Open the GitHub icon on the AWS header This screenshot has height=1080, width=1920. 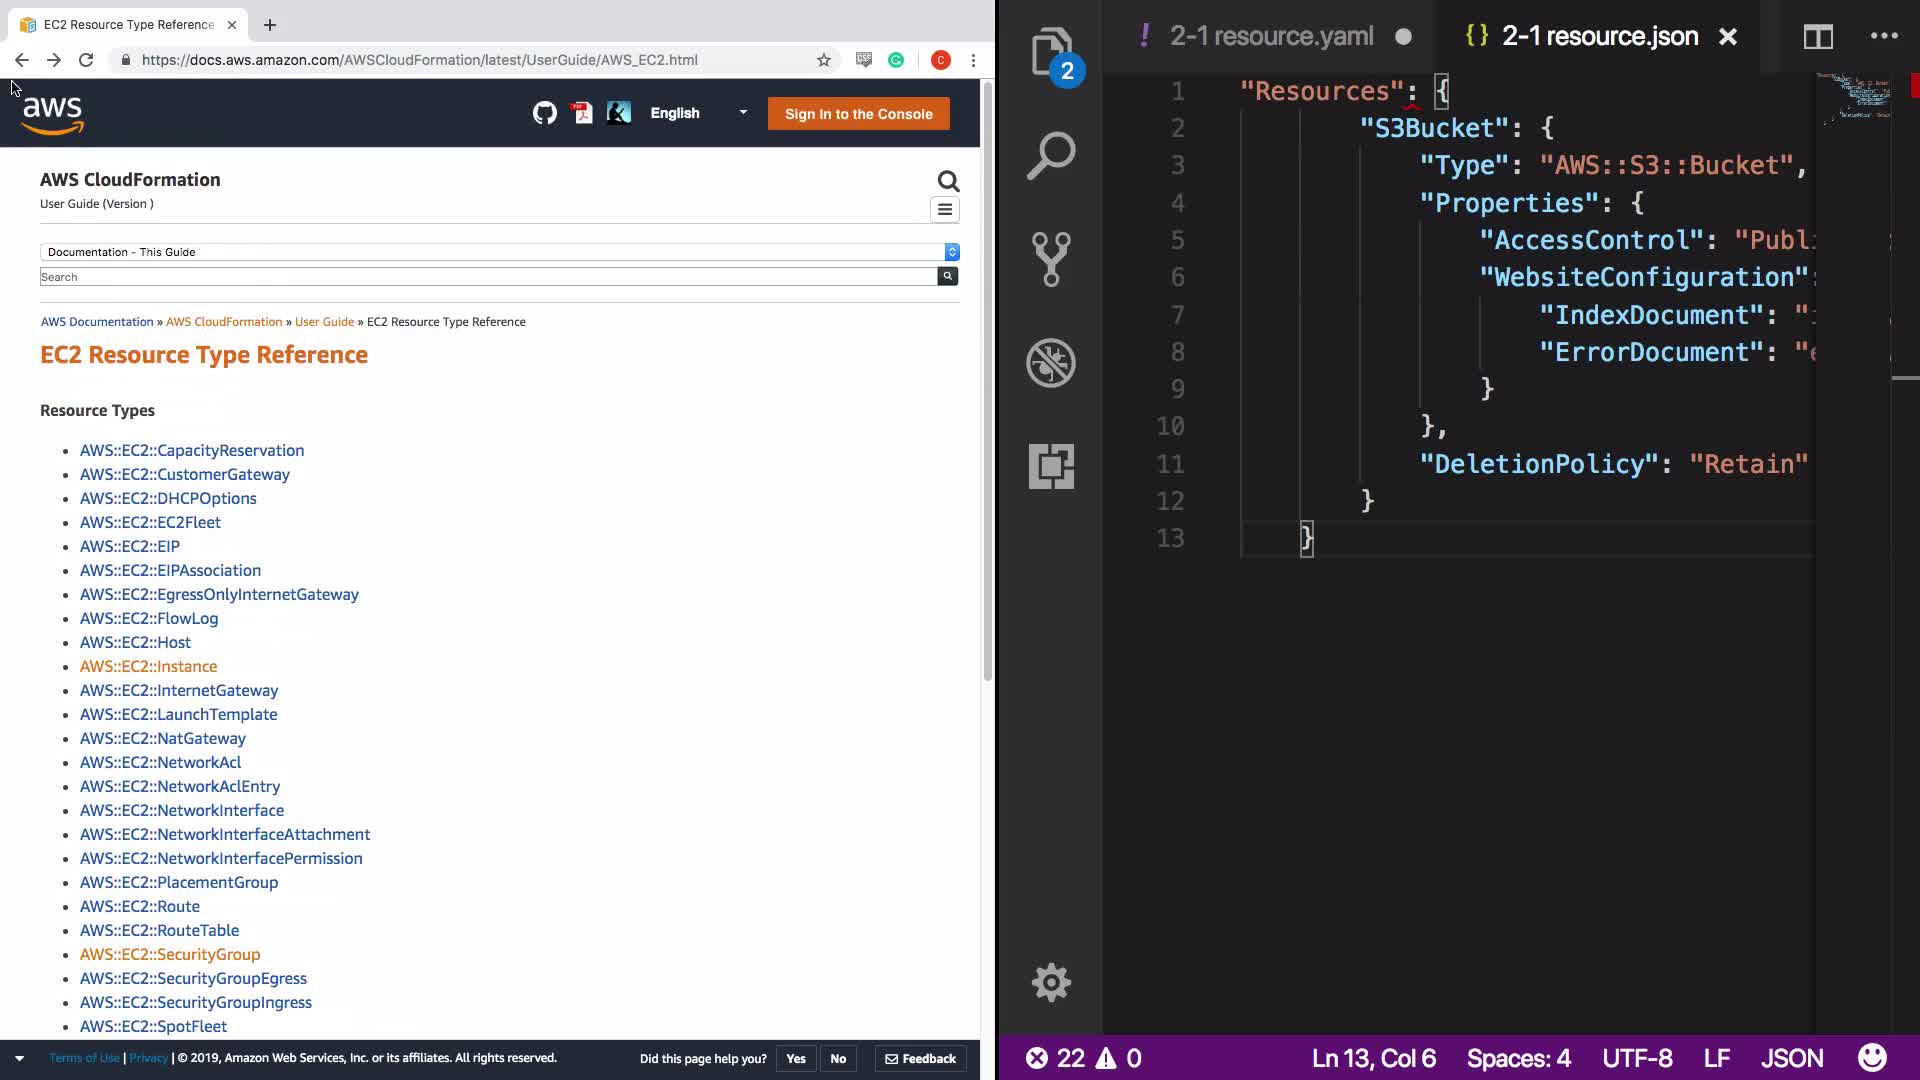click(544, 113)
